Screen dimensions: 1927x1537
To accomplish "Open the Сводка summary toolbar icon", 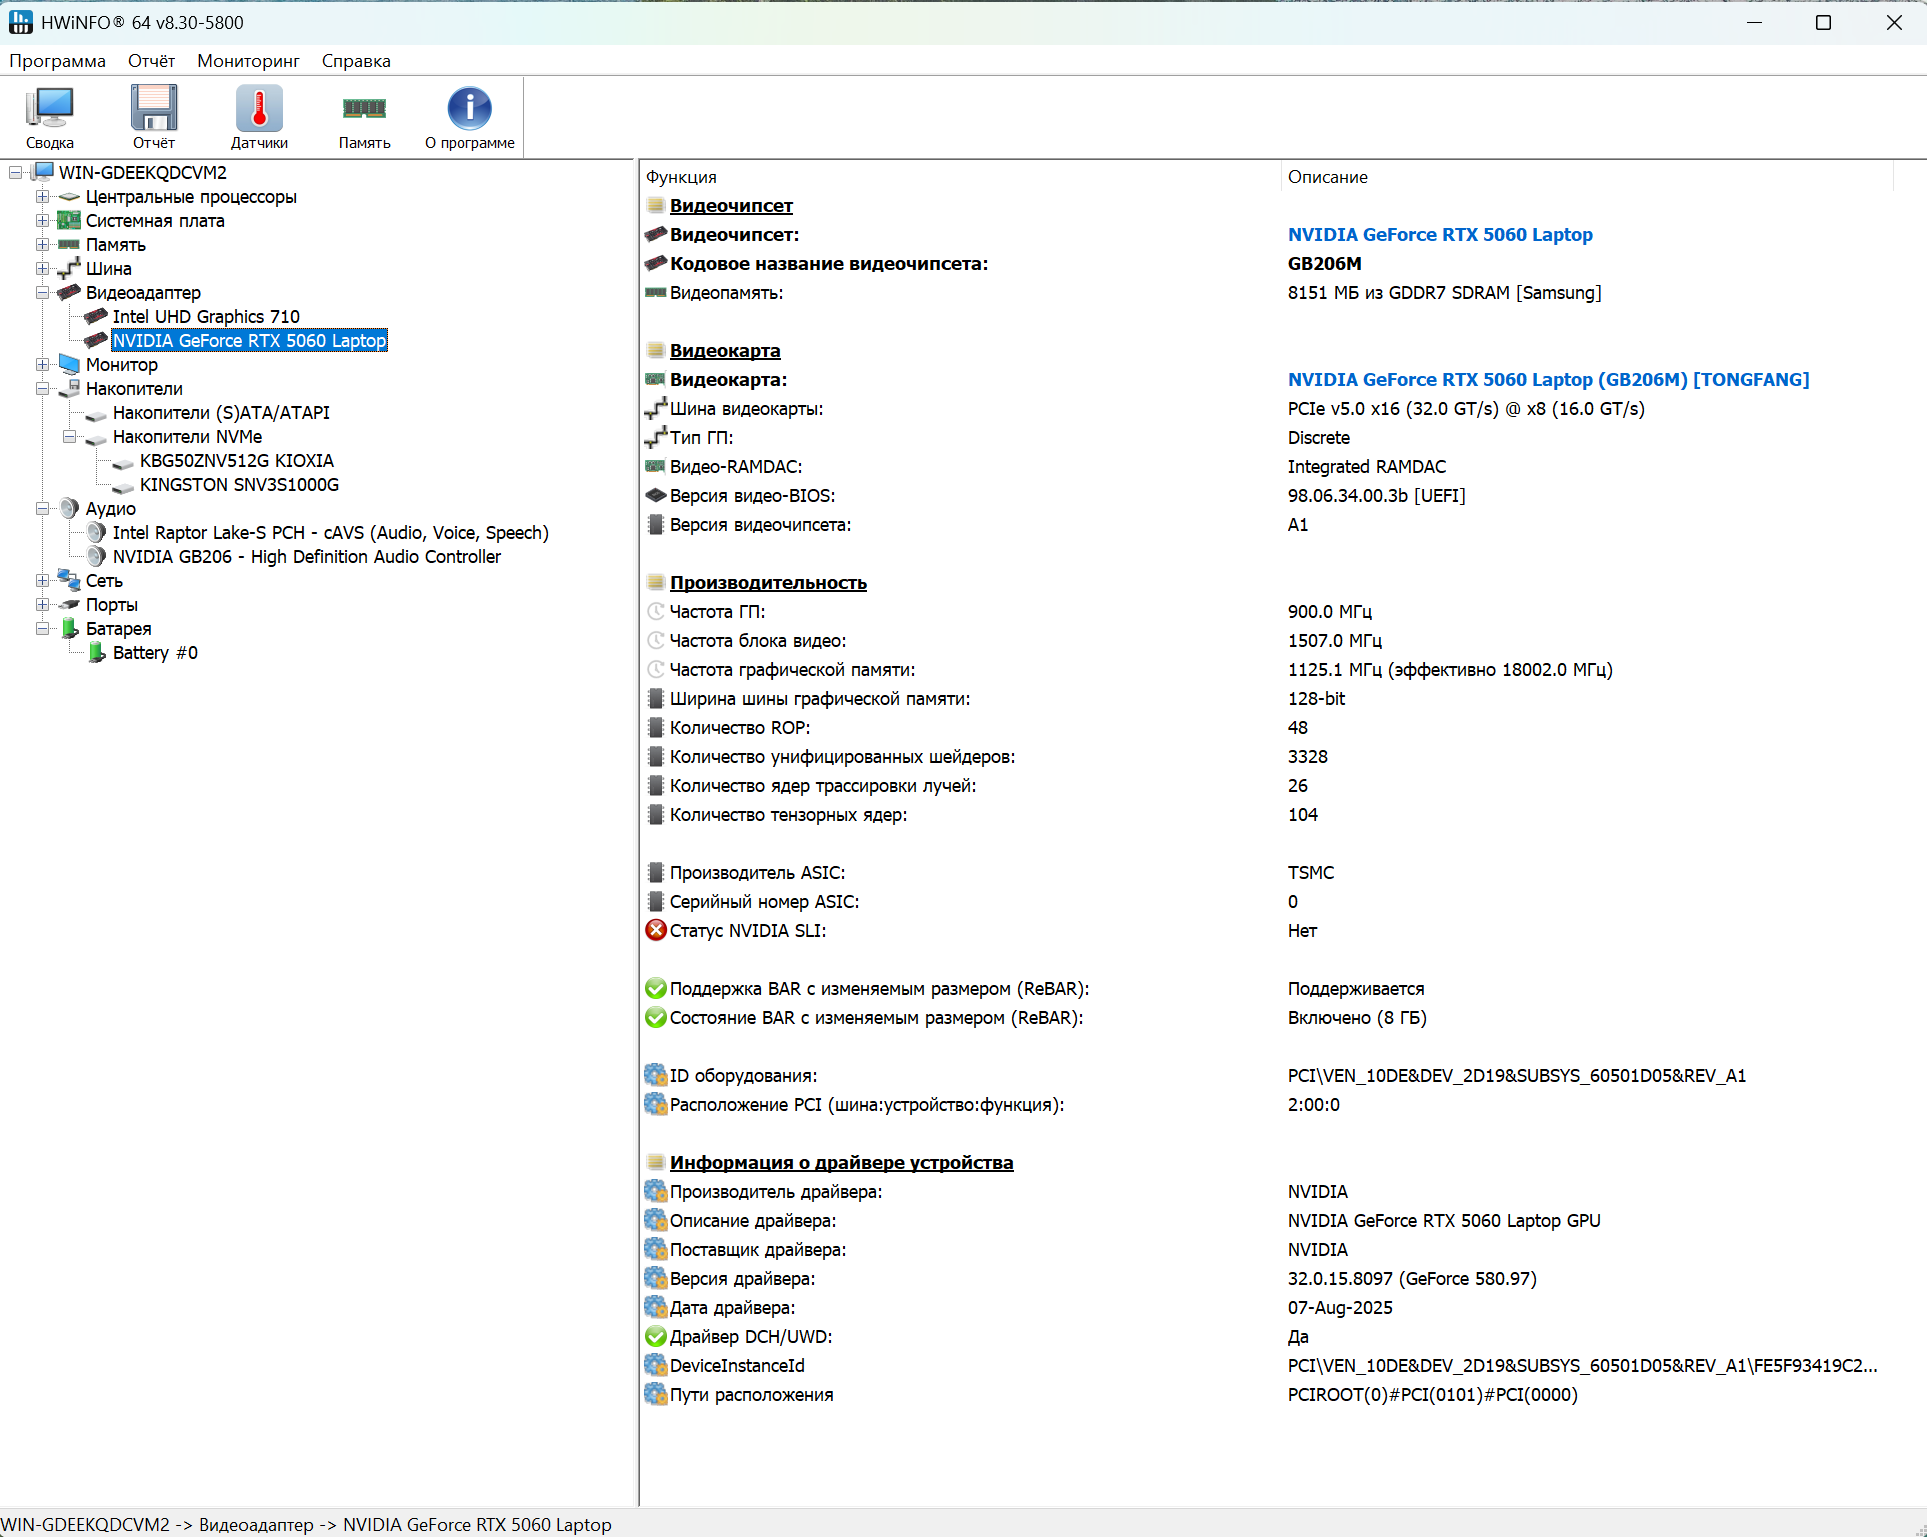I will click(50, 117).
